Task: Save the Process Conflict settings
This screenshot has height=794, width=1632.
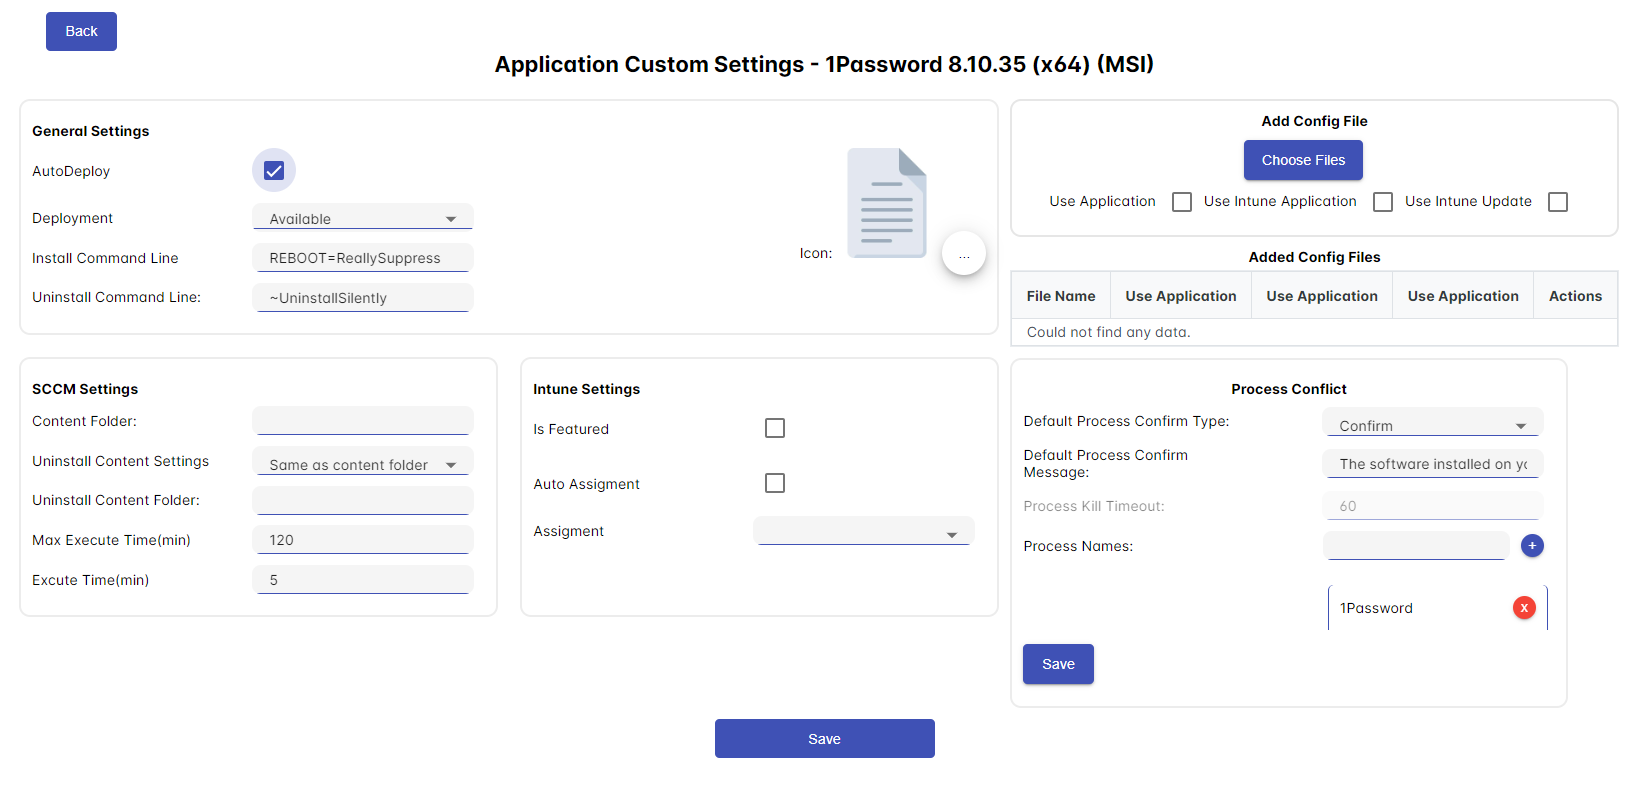Action: point(1058,664)
